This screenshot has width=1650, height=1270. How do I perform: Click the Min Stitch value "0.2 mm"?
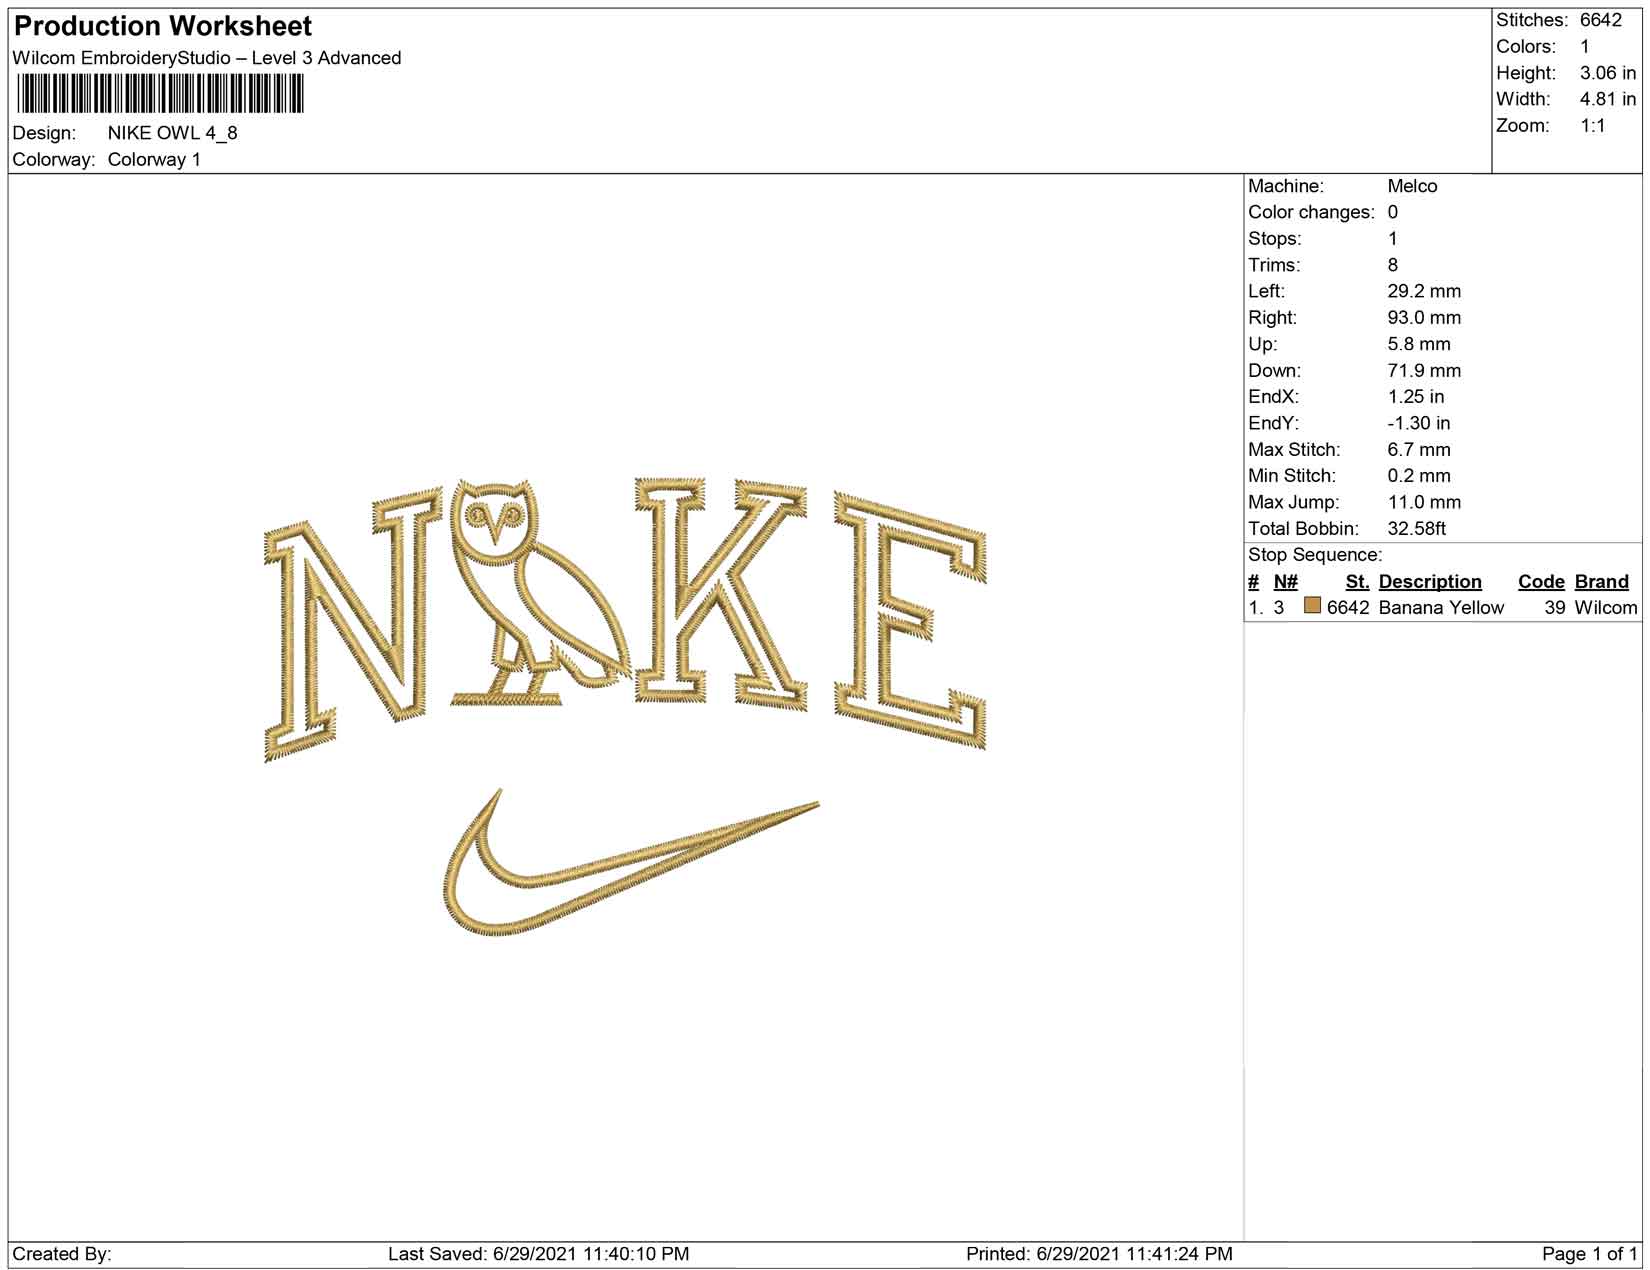(x=1419, y=476)
